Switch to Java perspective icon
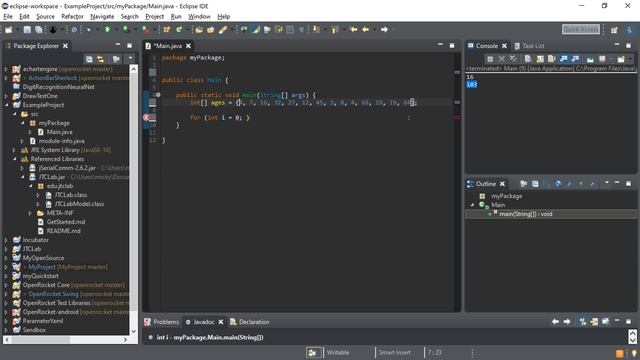Viewport: 640px width, 360px height. [629, 30]
